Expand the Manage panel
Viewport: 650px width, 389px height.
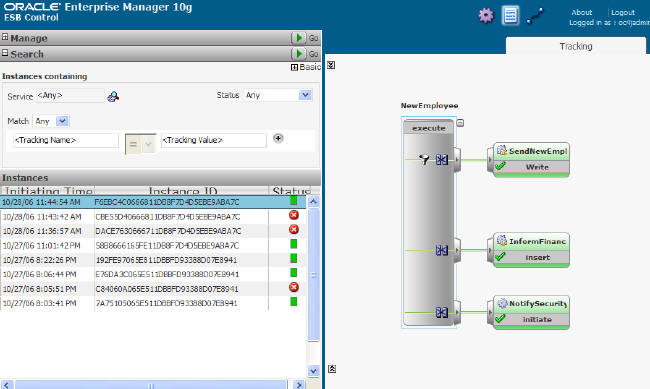5,37
